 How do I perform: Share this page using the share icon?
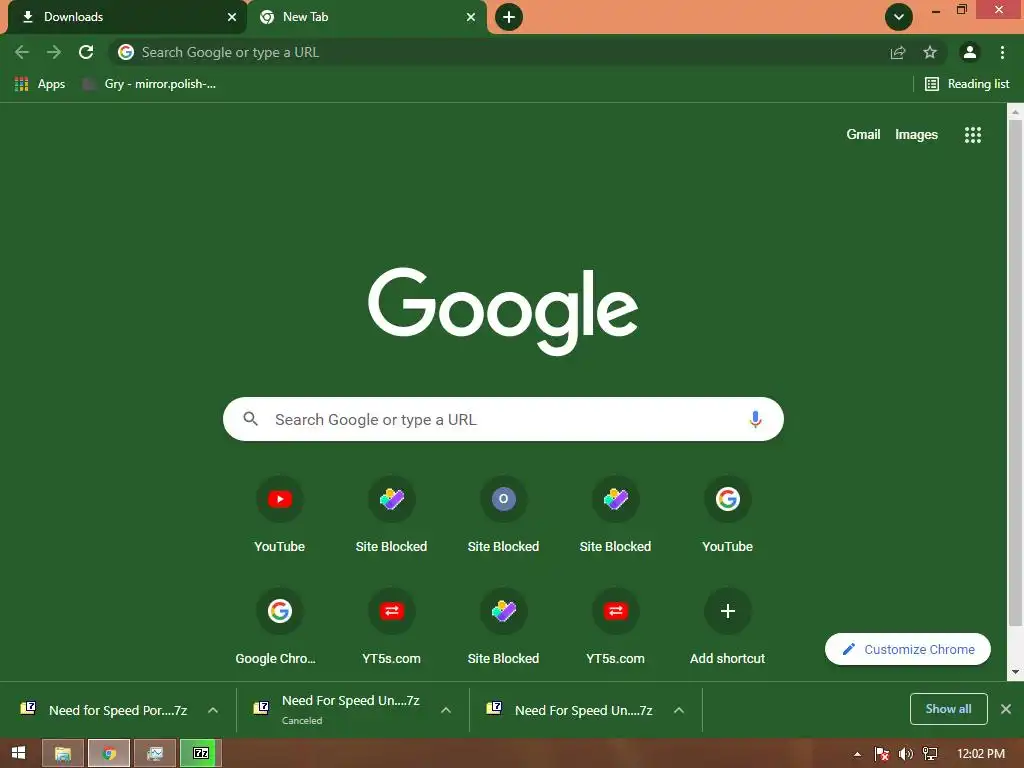click(898, 52)
